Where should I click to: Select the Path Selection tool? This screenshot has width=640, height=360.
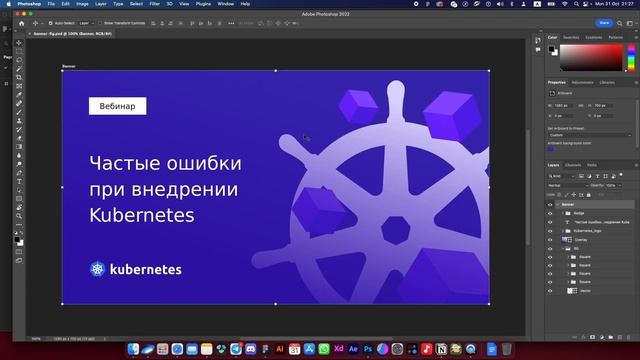[19, 190]
